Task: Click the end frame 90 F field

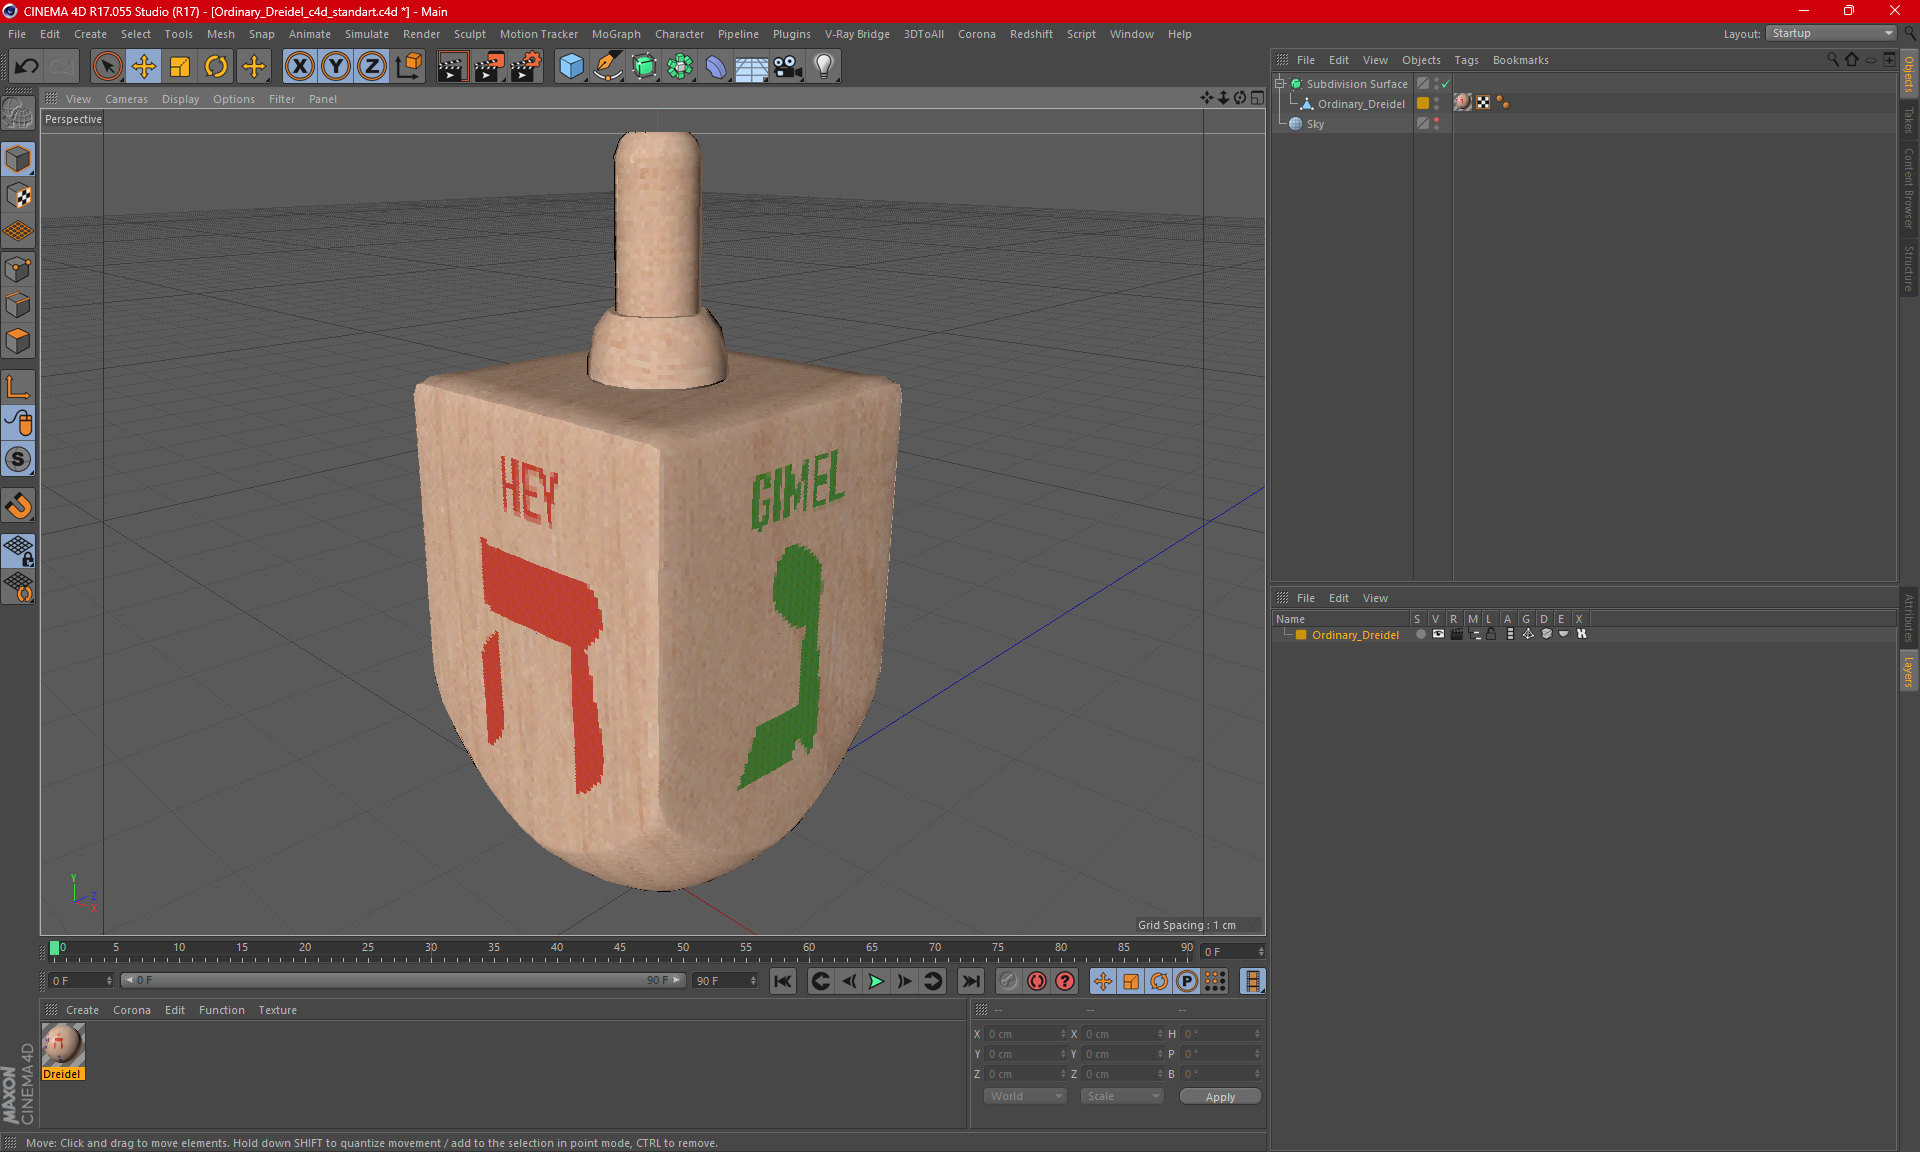Action: pos(725,981)
